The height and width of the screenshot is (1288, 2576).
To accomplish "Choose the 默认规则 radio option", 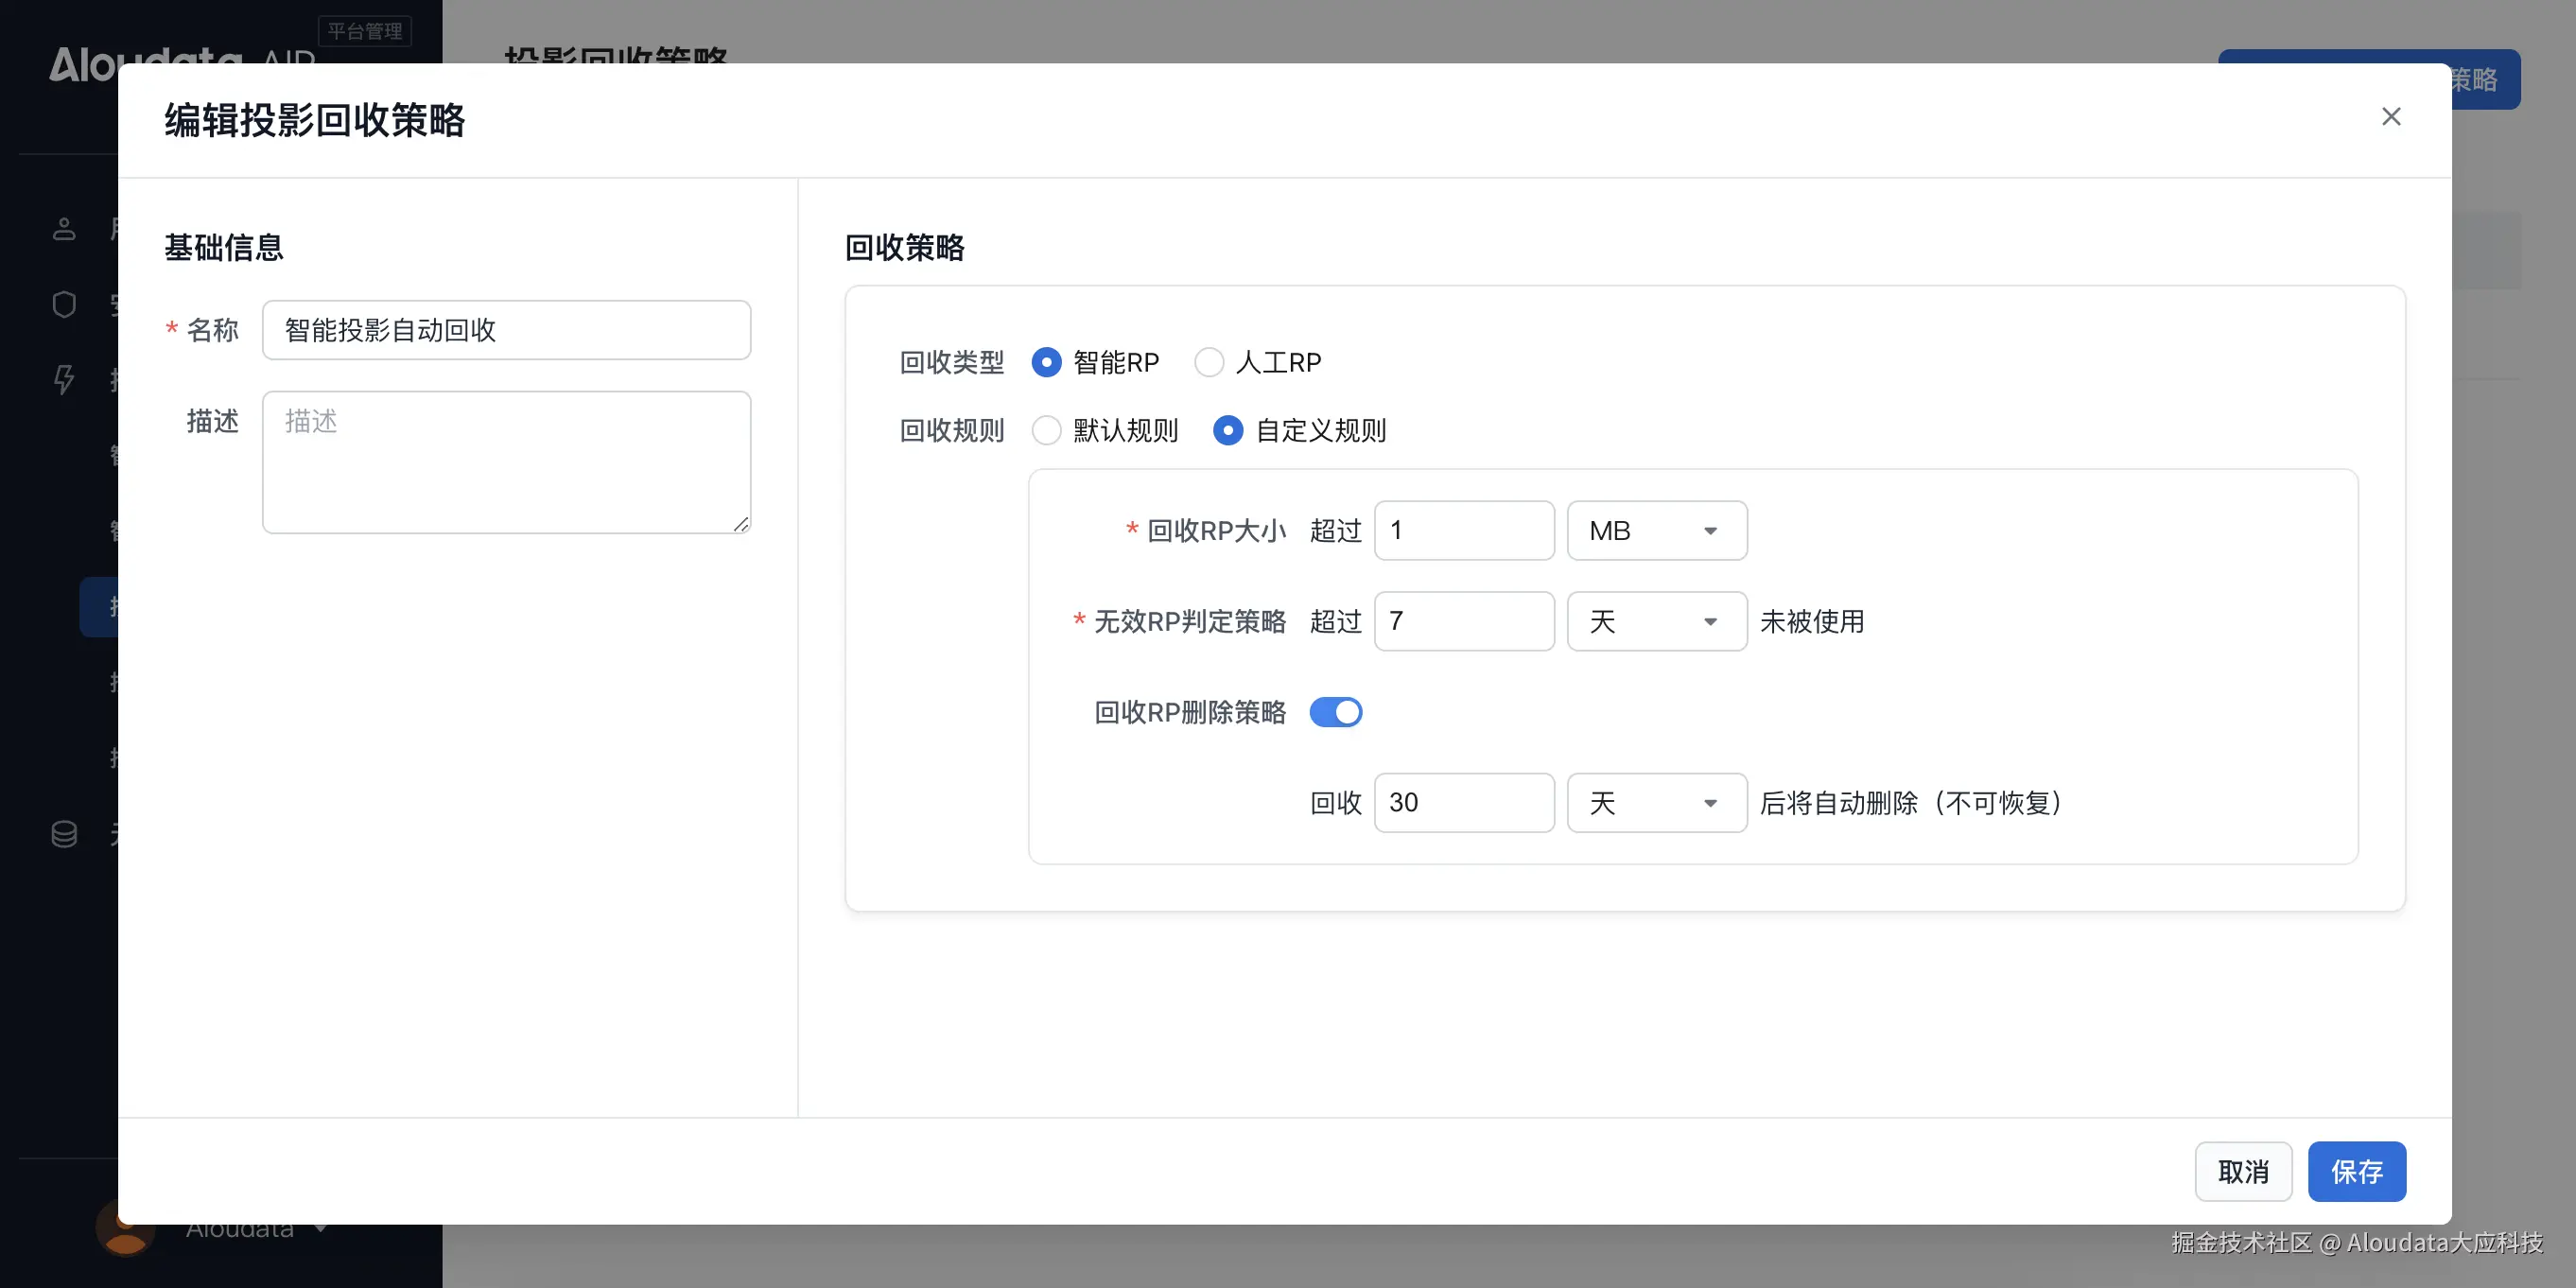I will (1046, 430).
